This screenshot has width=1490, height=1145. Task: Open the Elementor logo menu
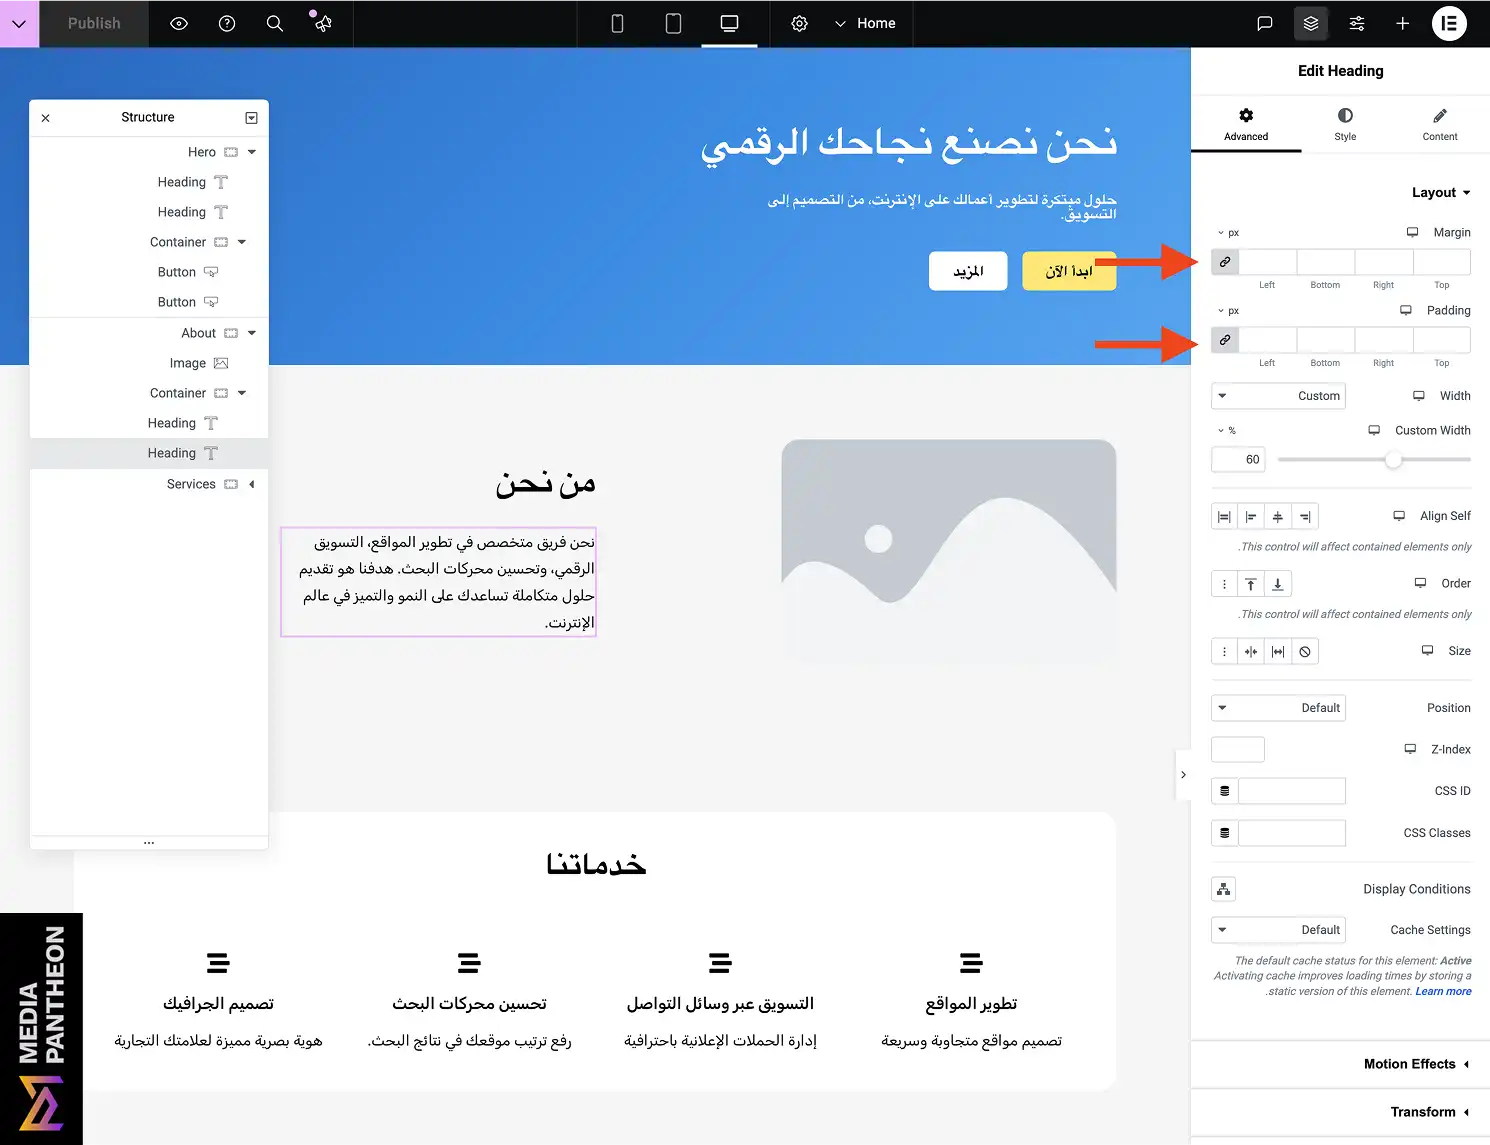coord(1449,23)
